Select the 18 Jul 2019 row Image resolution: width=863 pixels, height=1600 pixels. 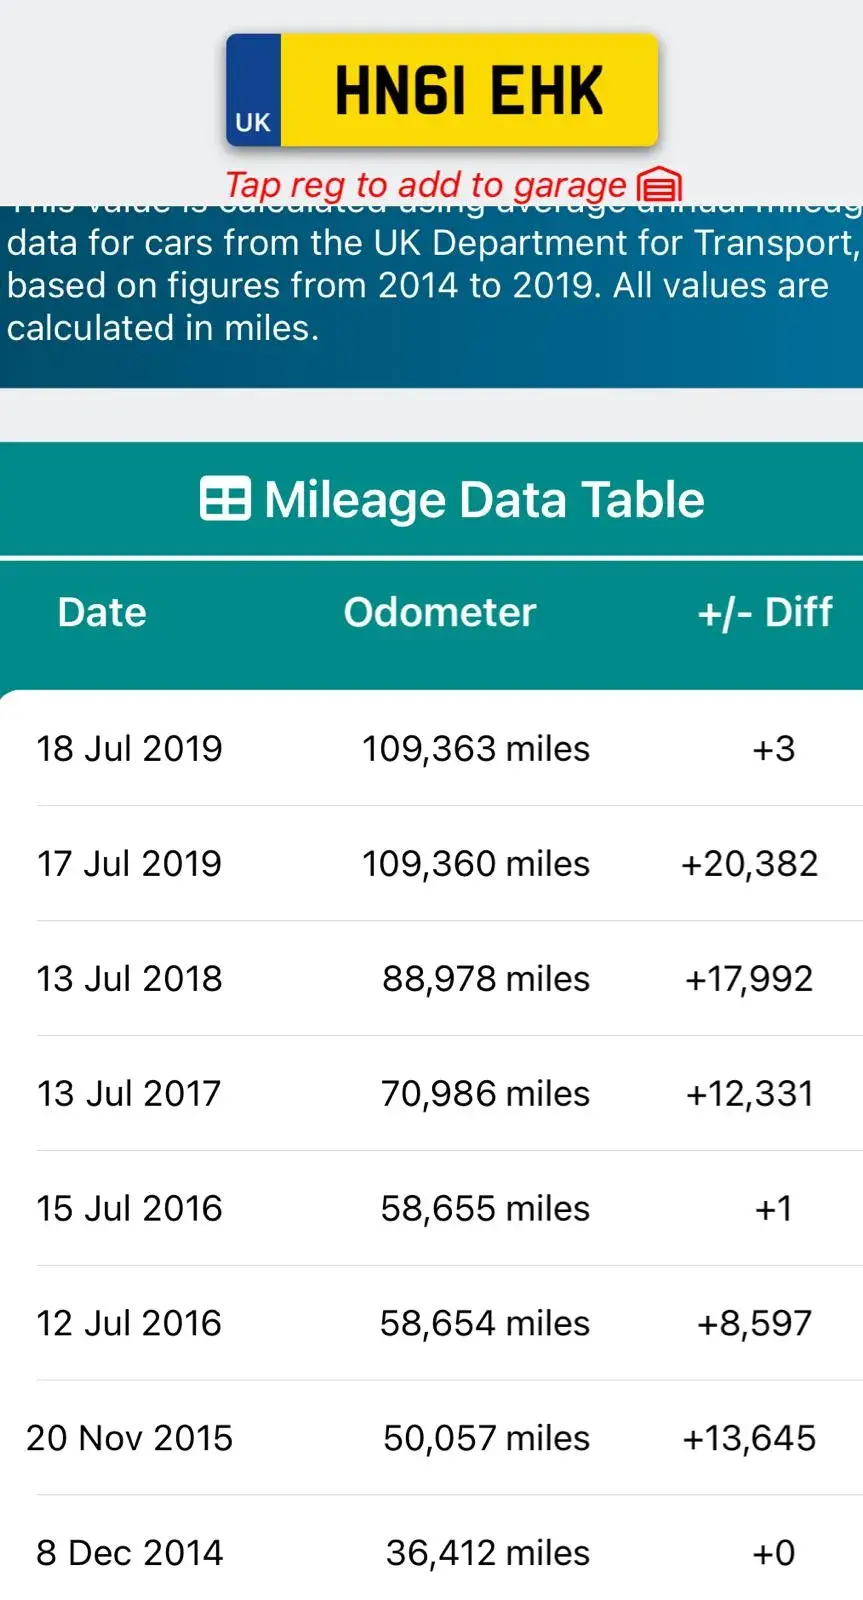(x=431, y=748)
